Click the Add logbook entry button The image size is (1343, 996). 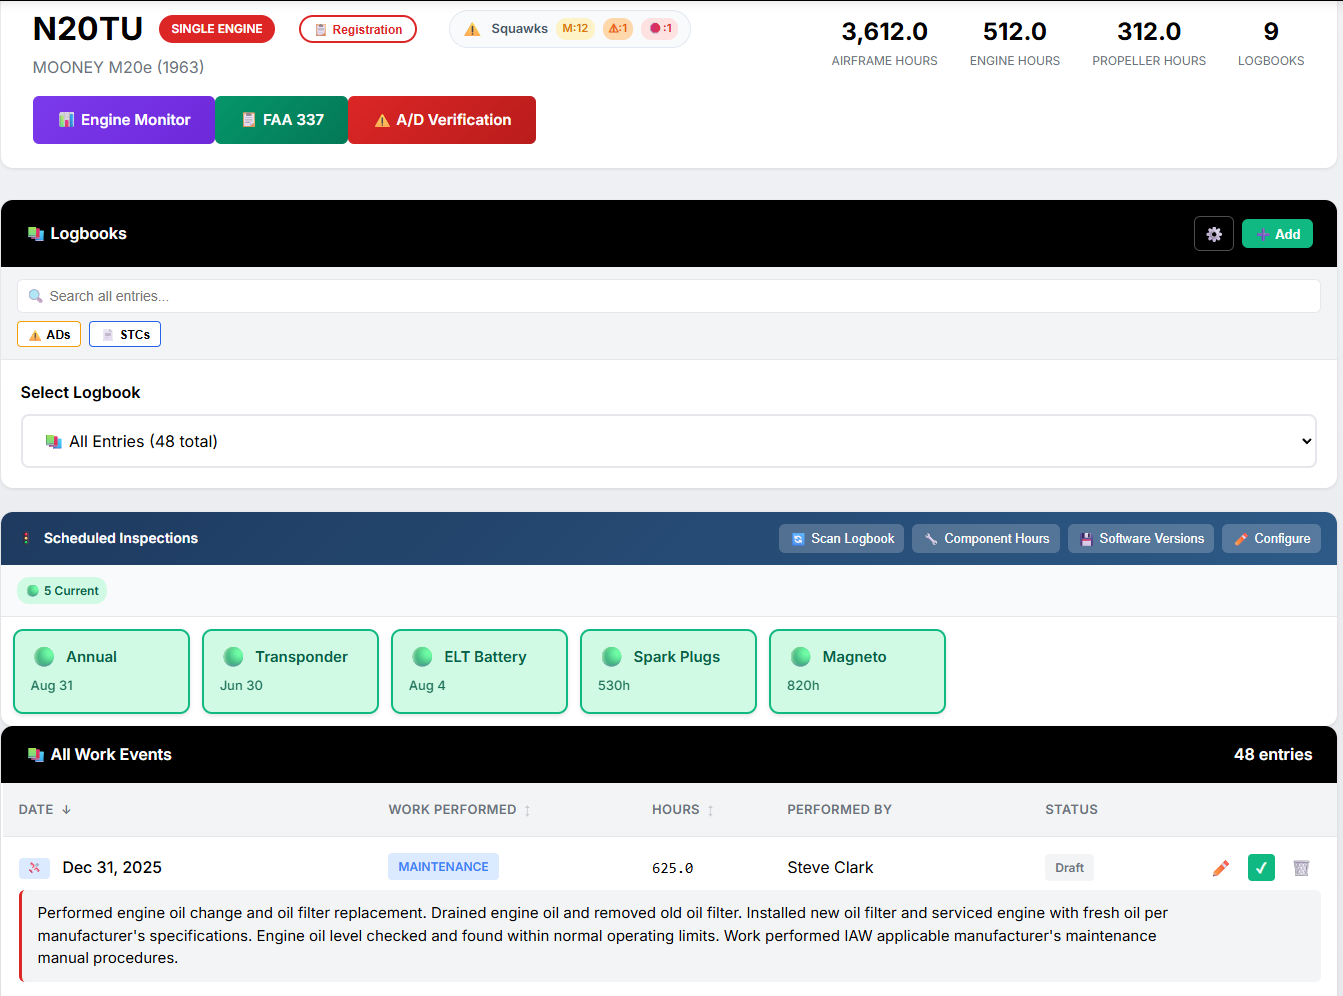coord(1277,233)
